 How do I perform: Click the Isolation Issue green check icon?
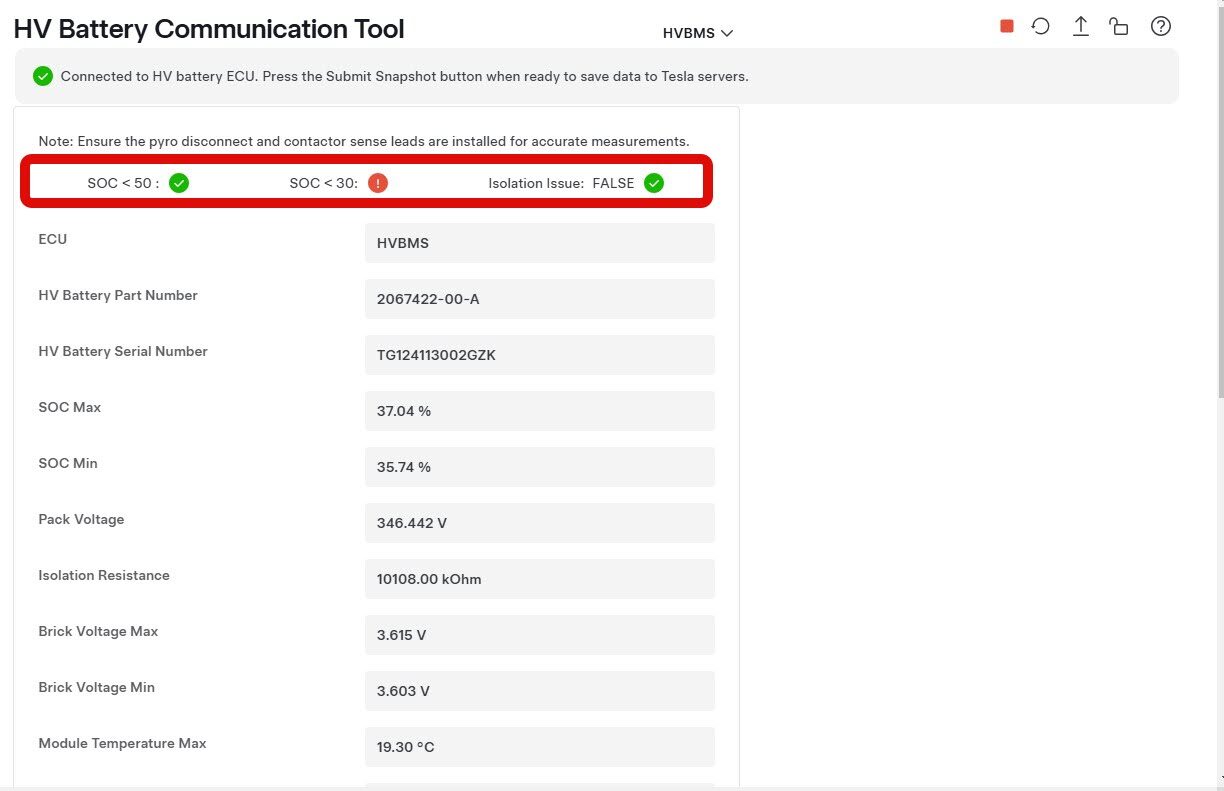(654, 183)
